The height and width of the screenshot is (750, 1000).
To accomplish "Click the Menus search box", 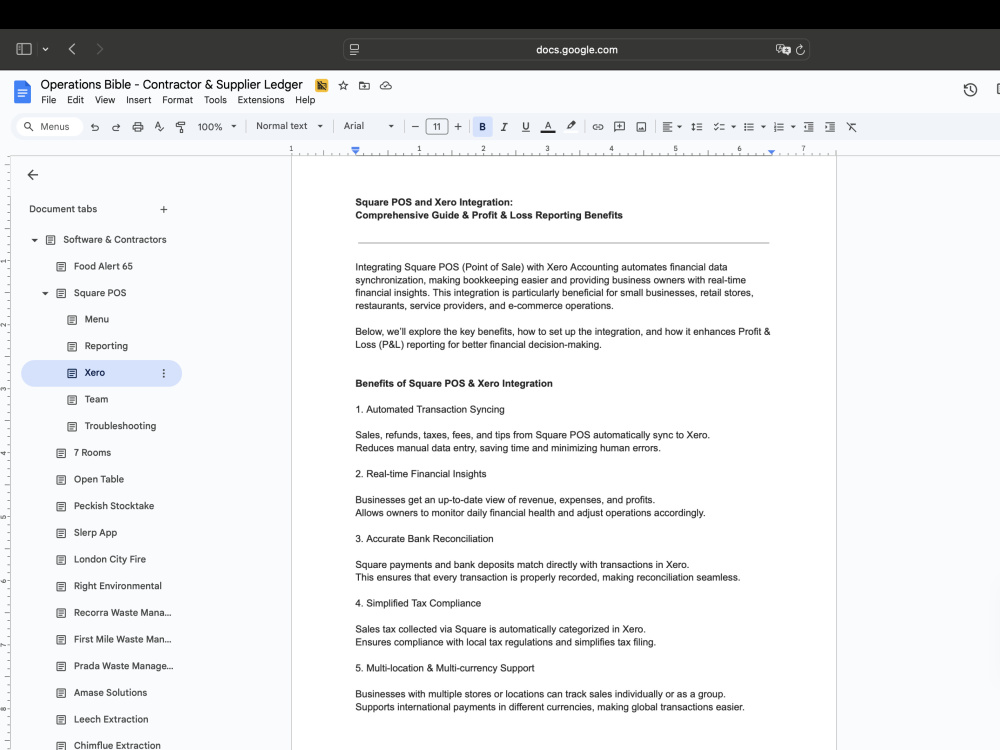I will coord(50,127).
